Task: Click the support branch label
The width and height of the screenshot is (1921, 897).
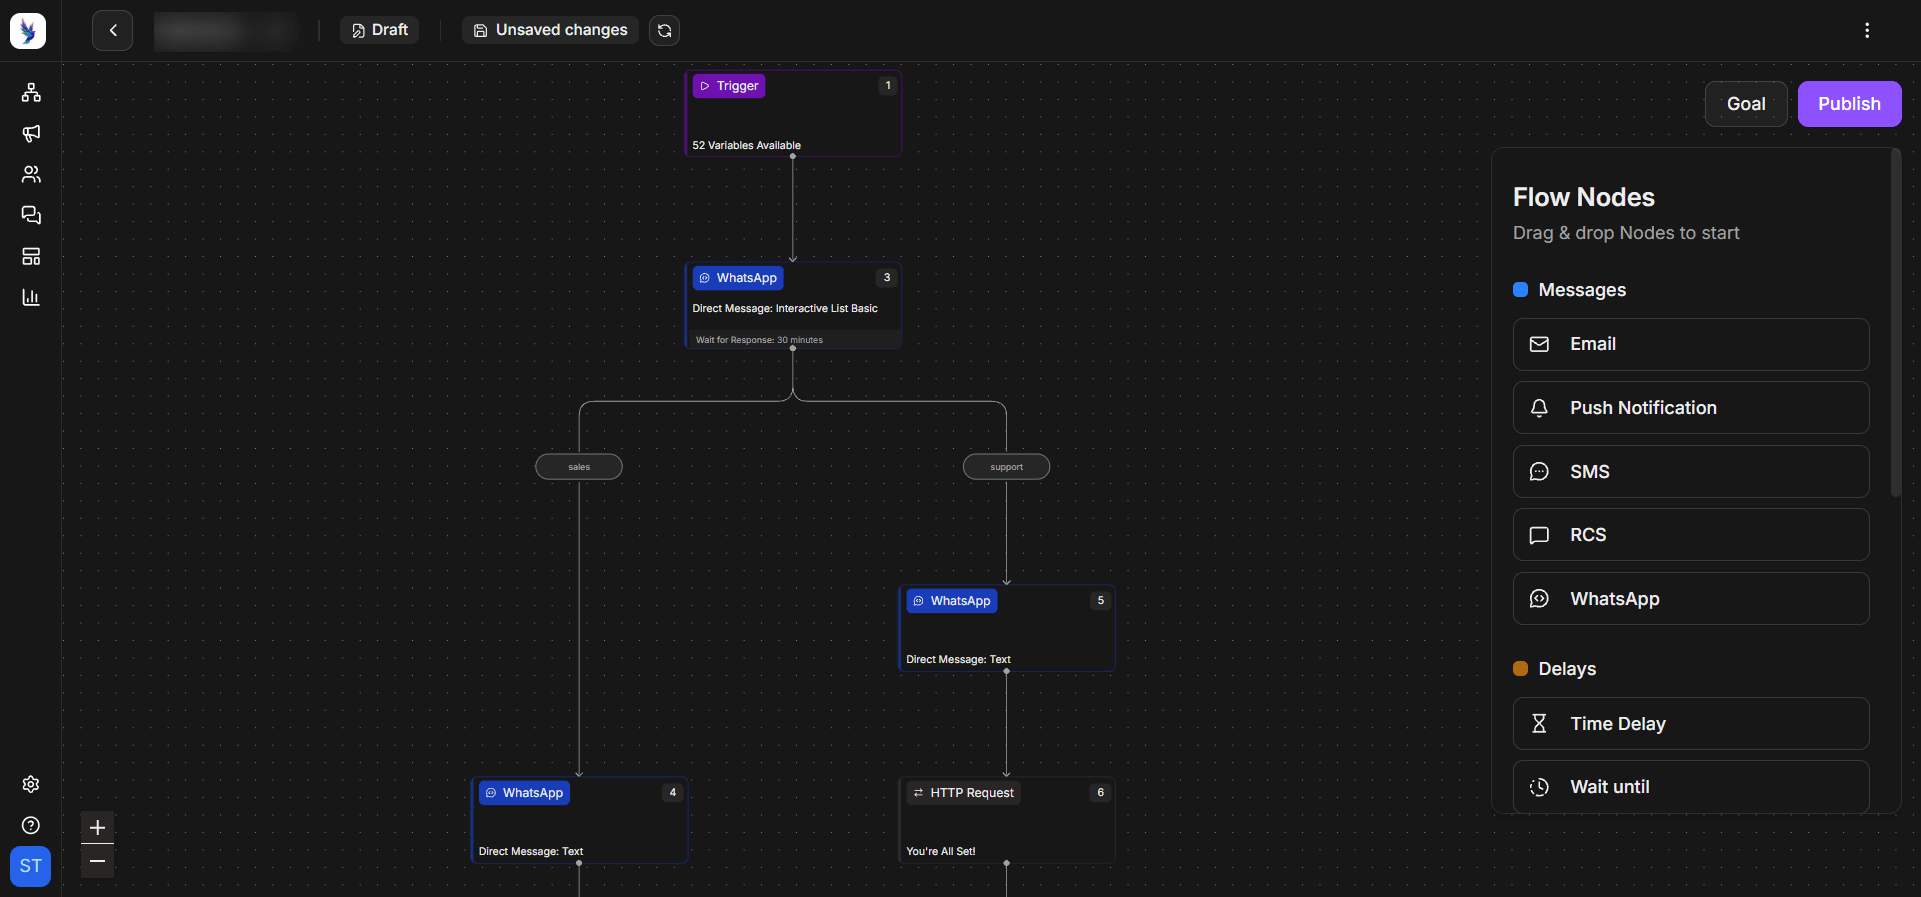Action: click(x=1006, y=467)
